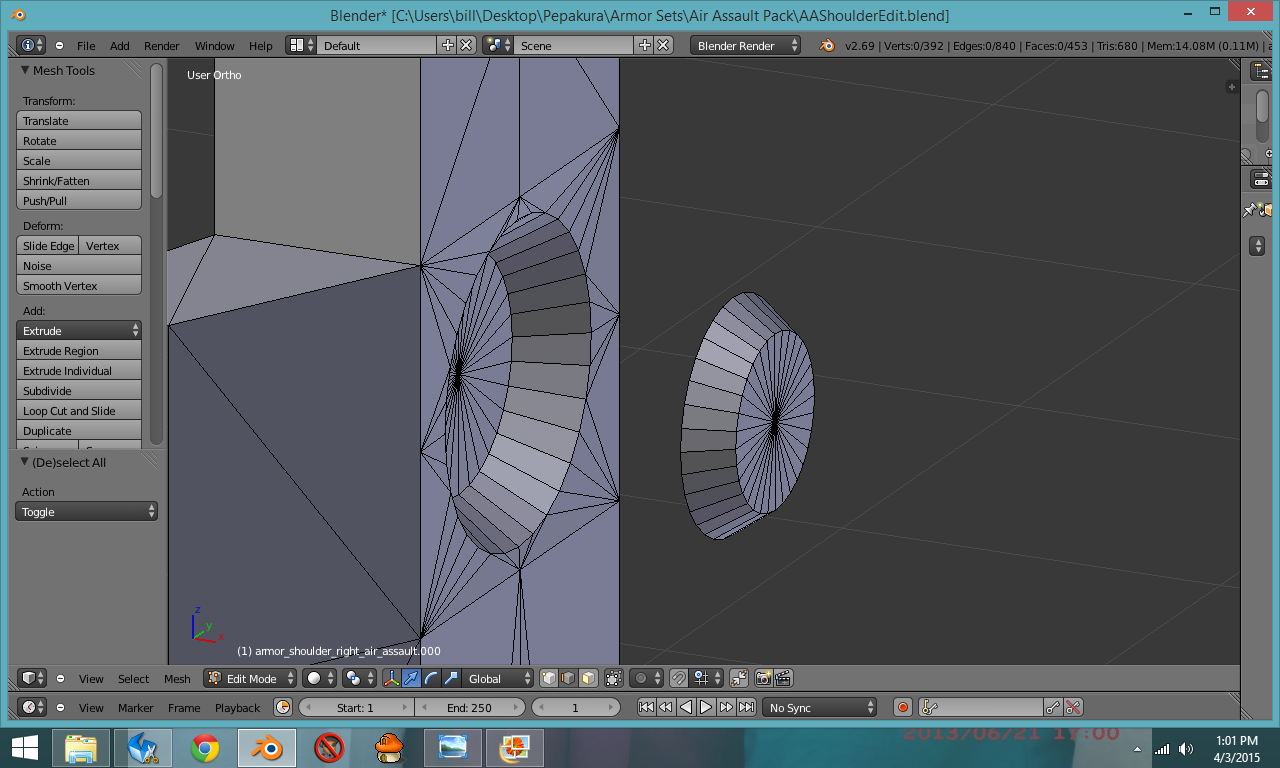Add a new screen layout

[448, 45]
